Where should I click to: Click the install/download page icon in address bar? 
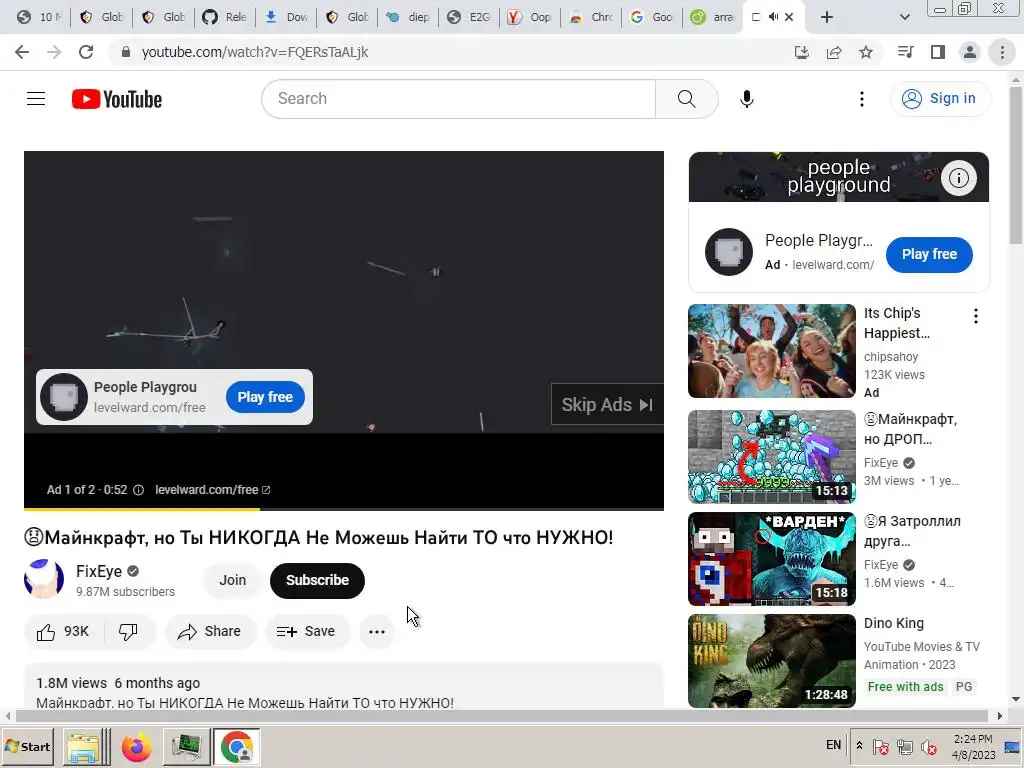pyautogui.click(x=802, y=52)
